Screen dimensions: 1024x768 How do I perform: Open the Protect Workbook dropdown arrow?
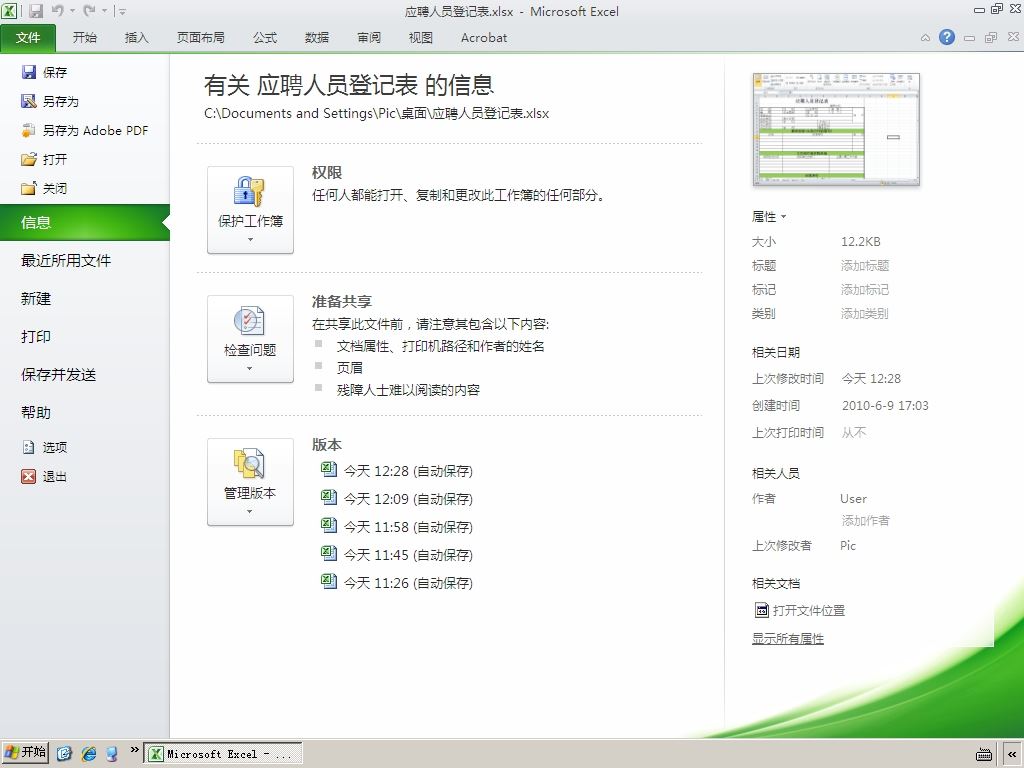coord(250,240)
